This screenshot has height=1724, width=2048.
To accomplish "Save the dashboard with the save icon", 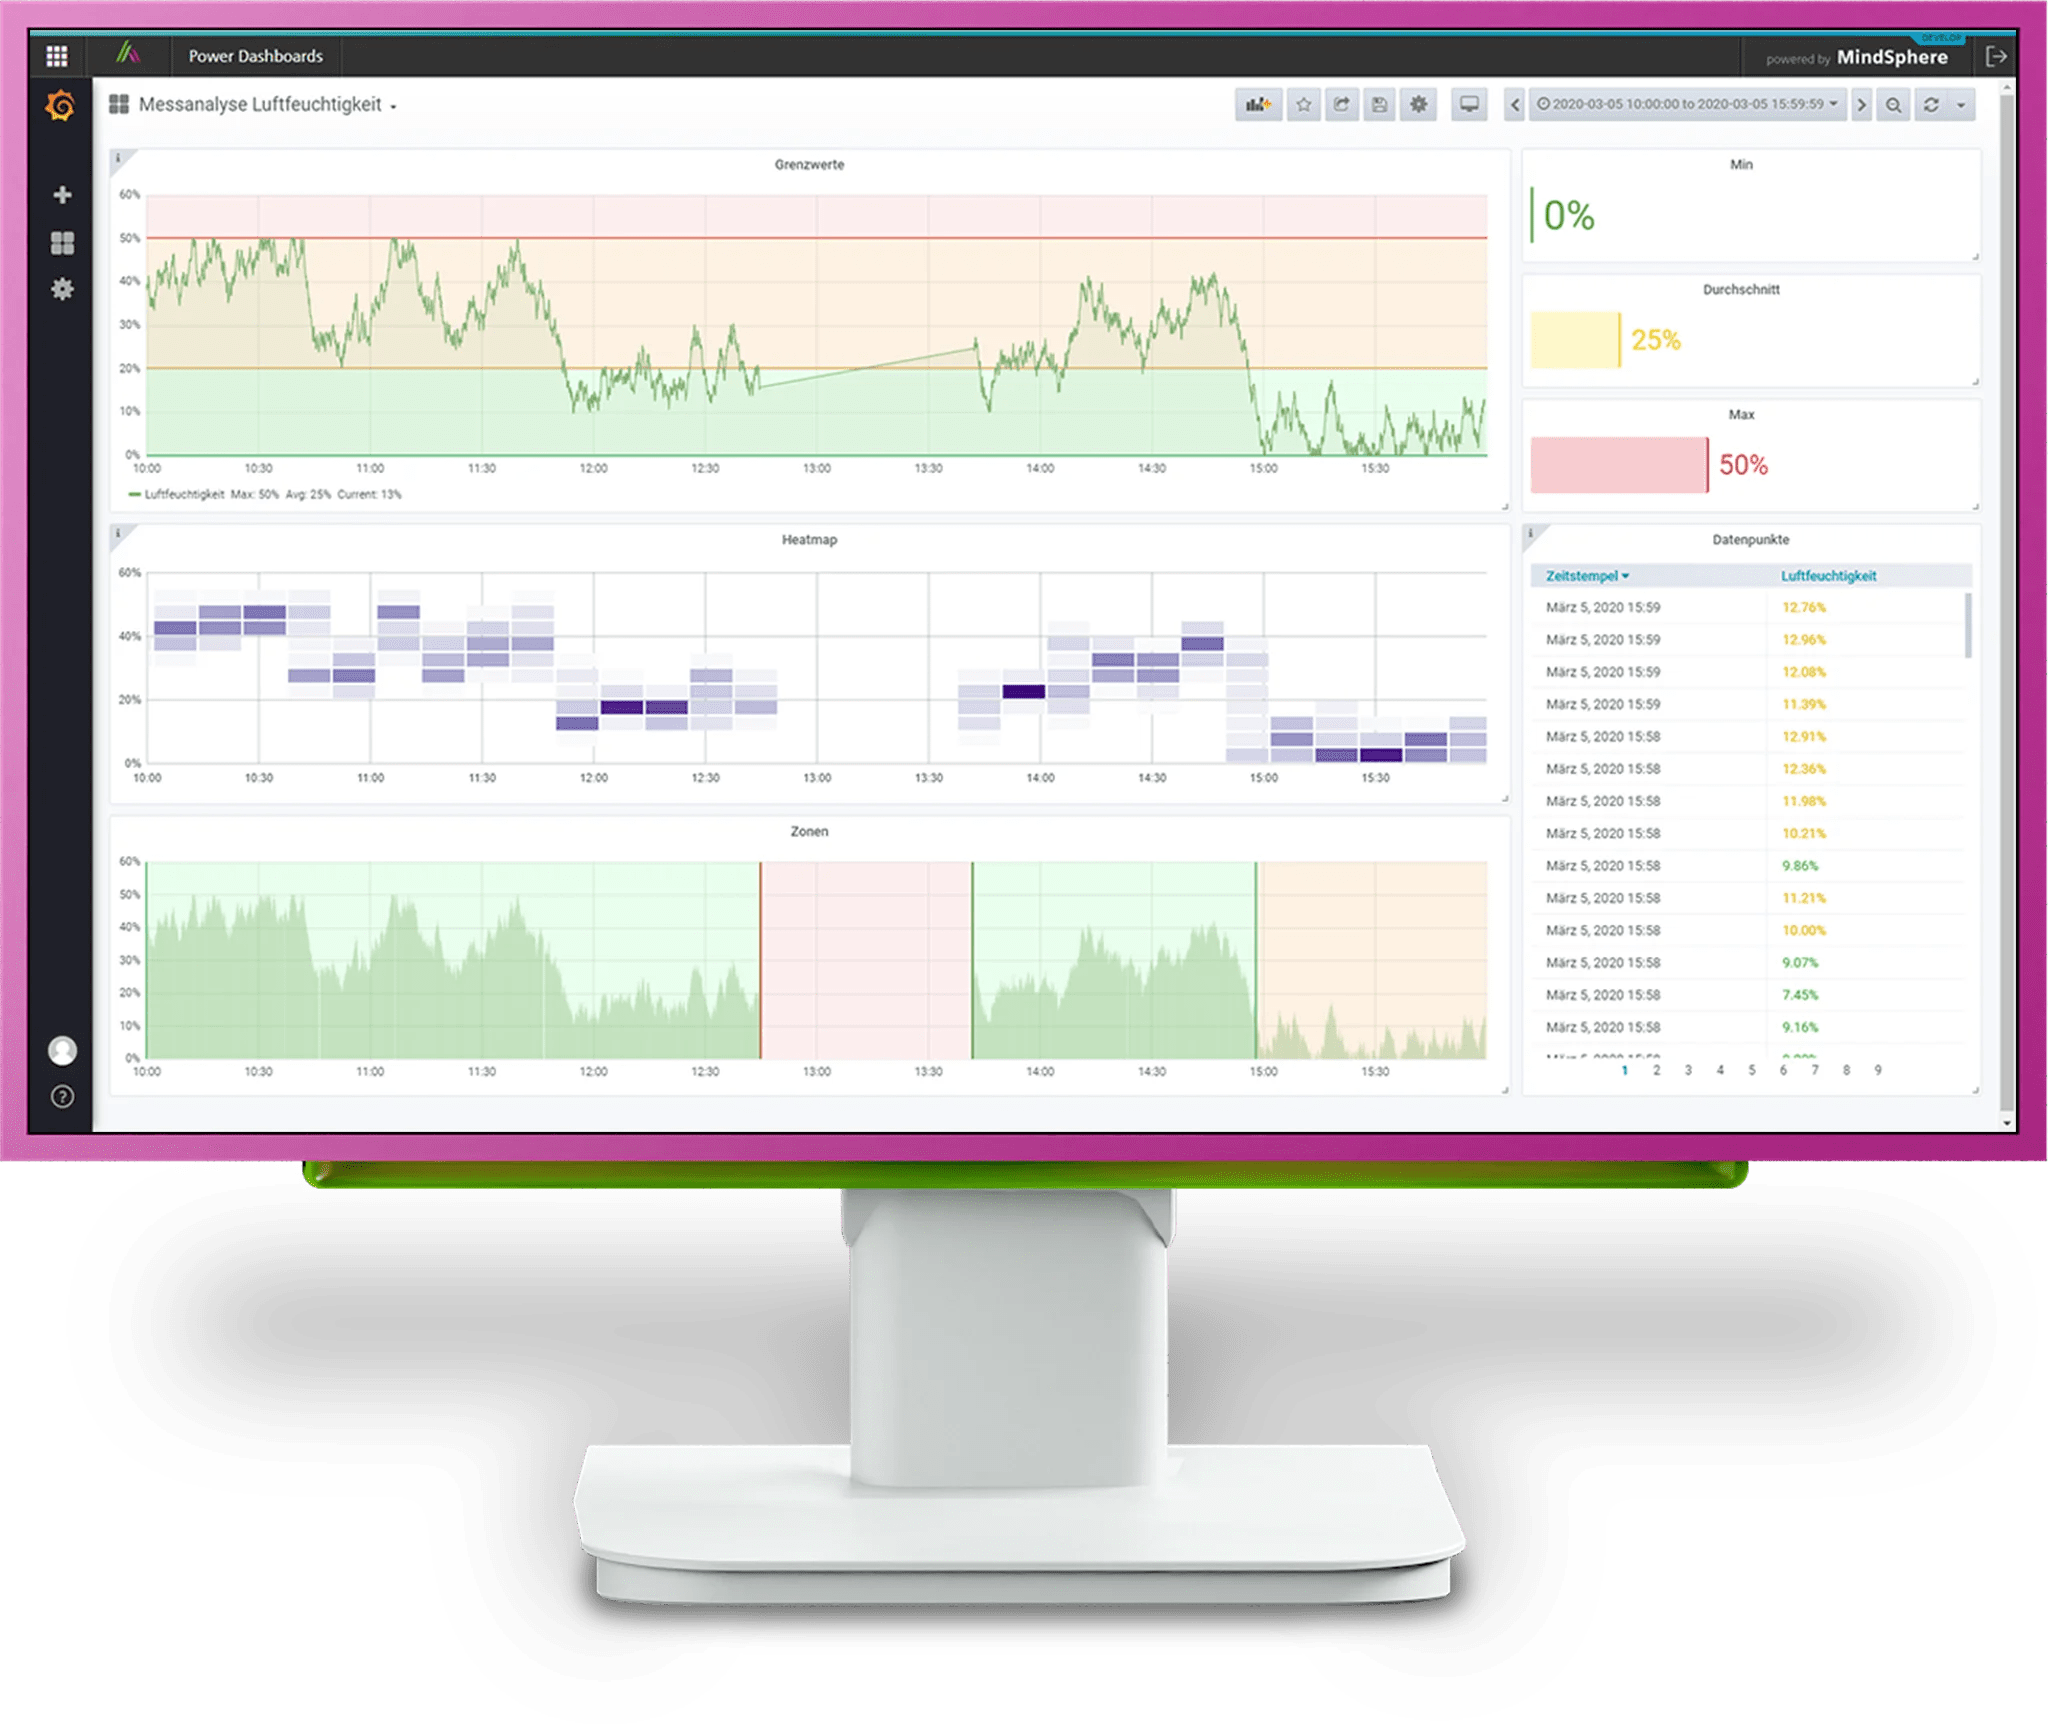I will pos(1379,105).
